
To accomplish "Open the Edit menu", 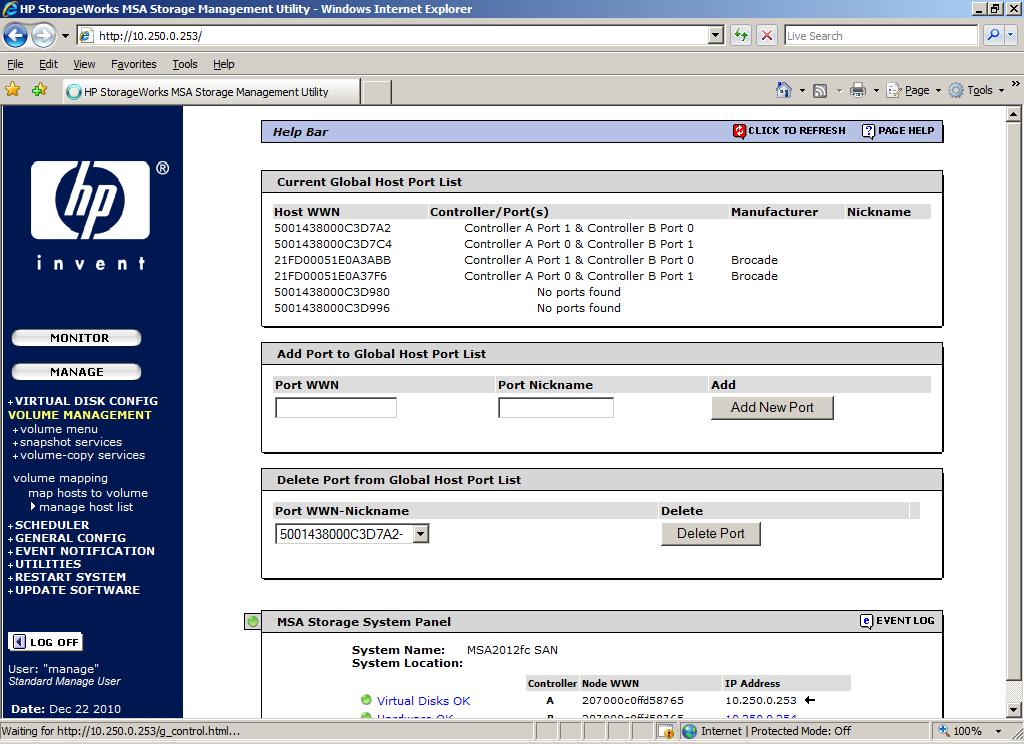I will pos(48,64).
